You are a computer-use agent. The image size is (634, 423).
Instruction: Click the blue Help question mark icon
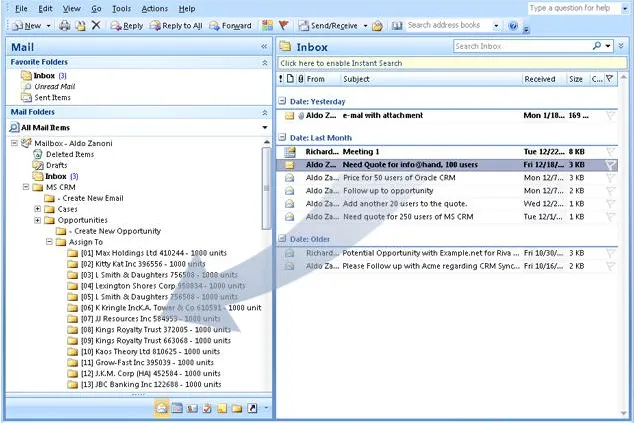(513, 26)
